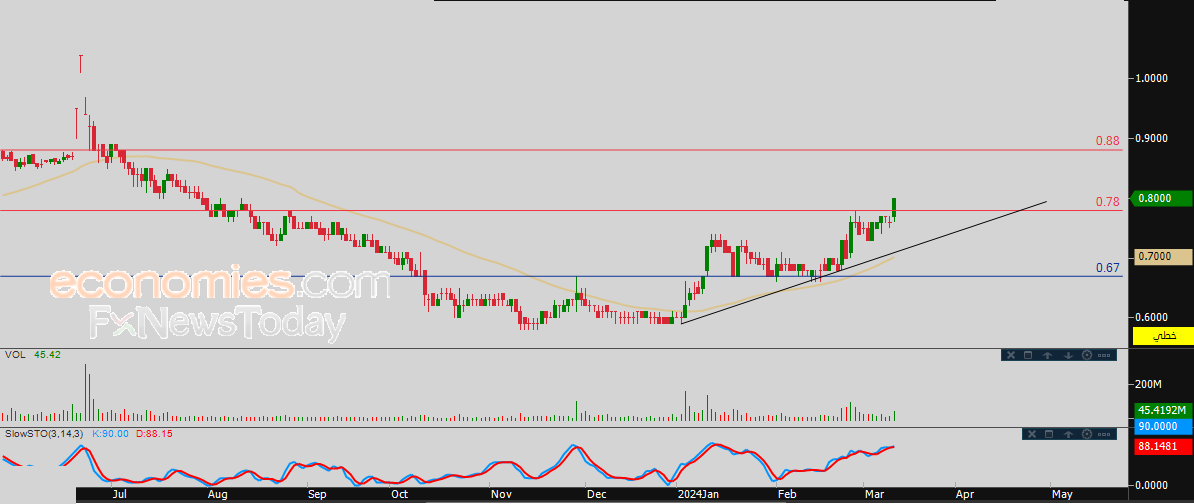Click the 200M volume axis label

tap(1148, 383)
